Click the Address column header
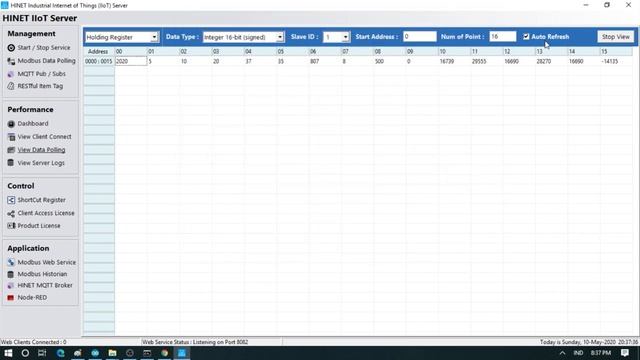 tap(98, 51)
